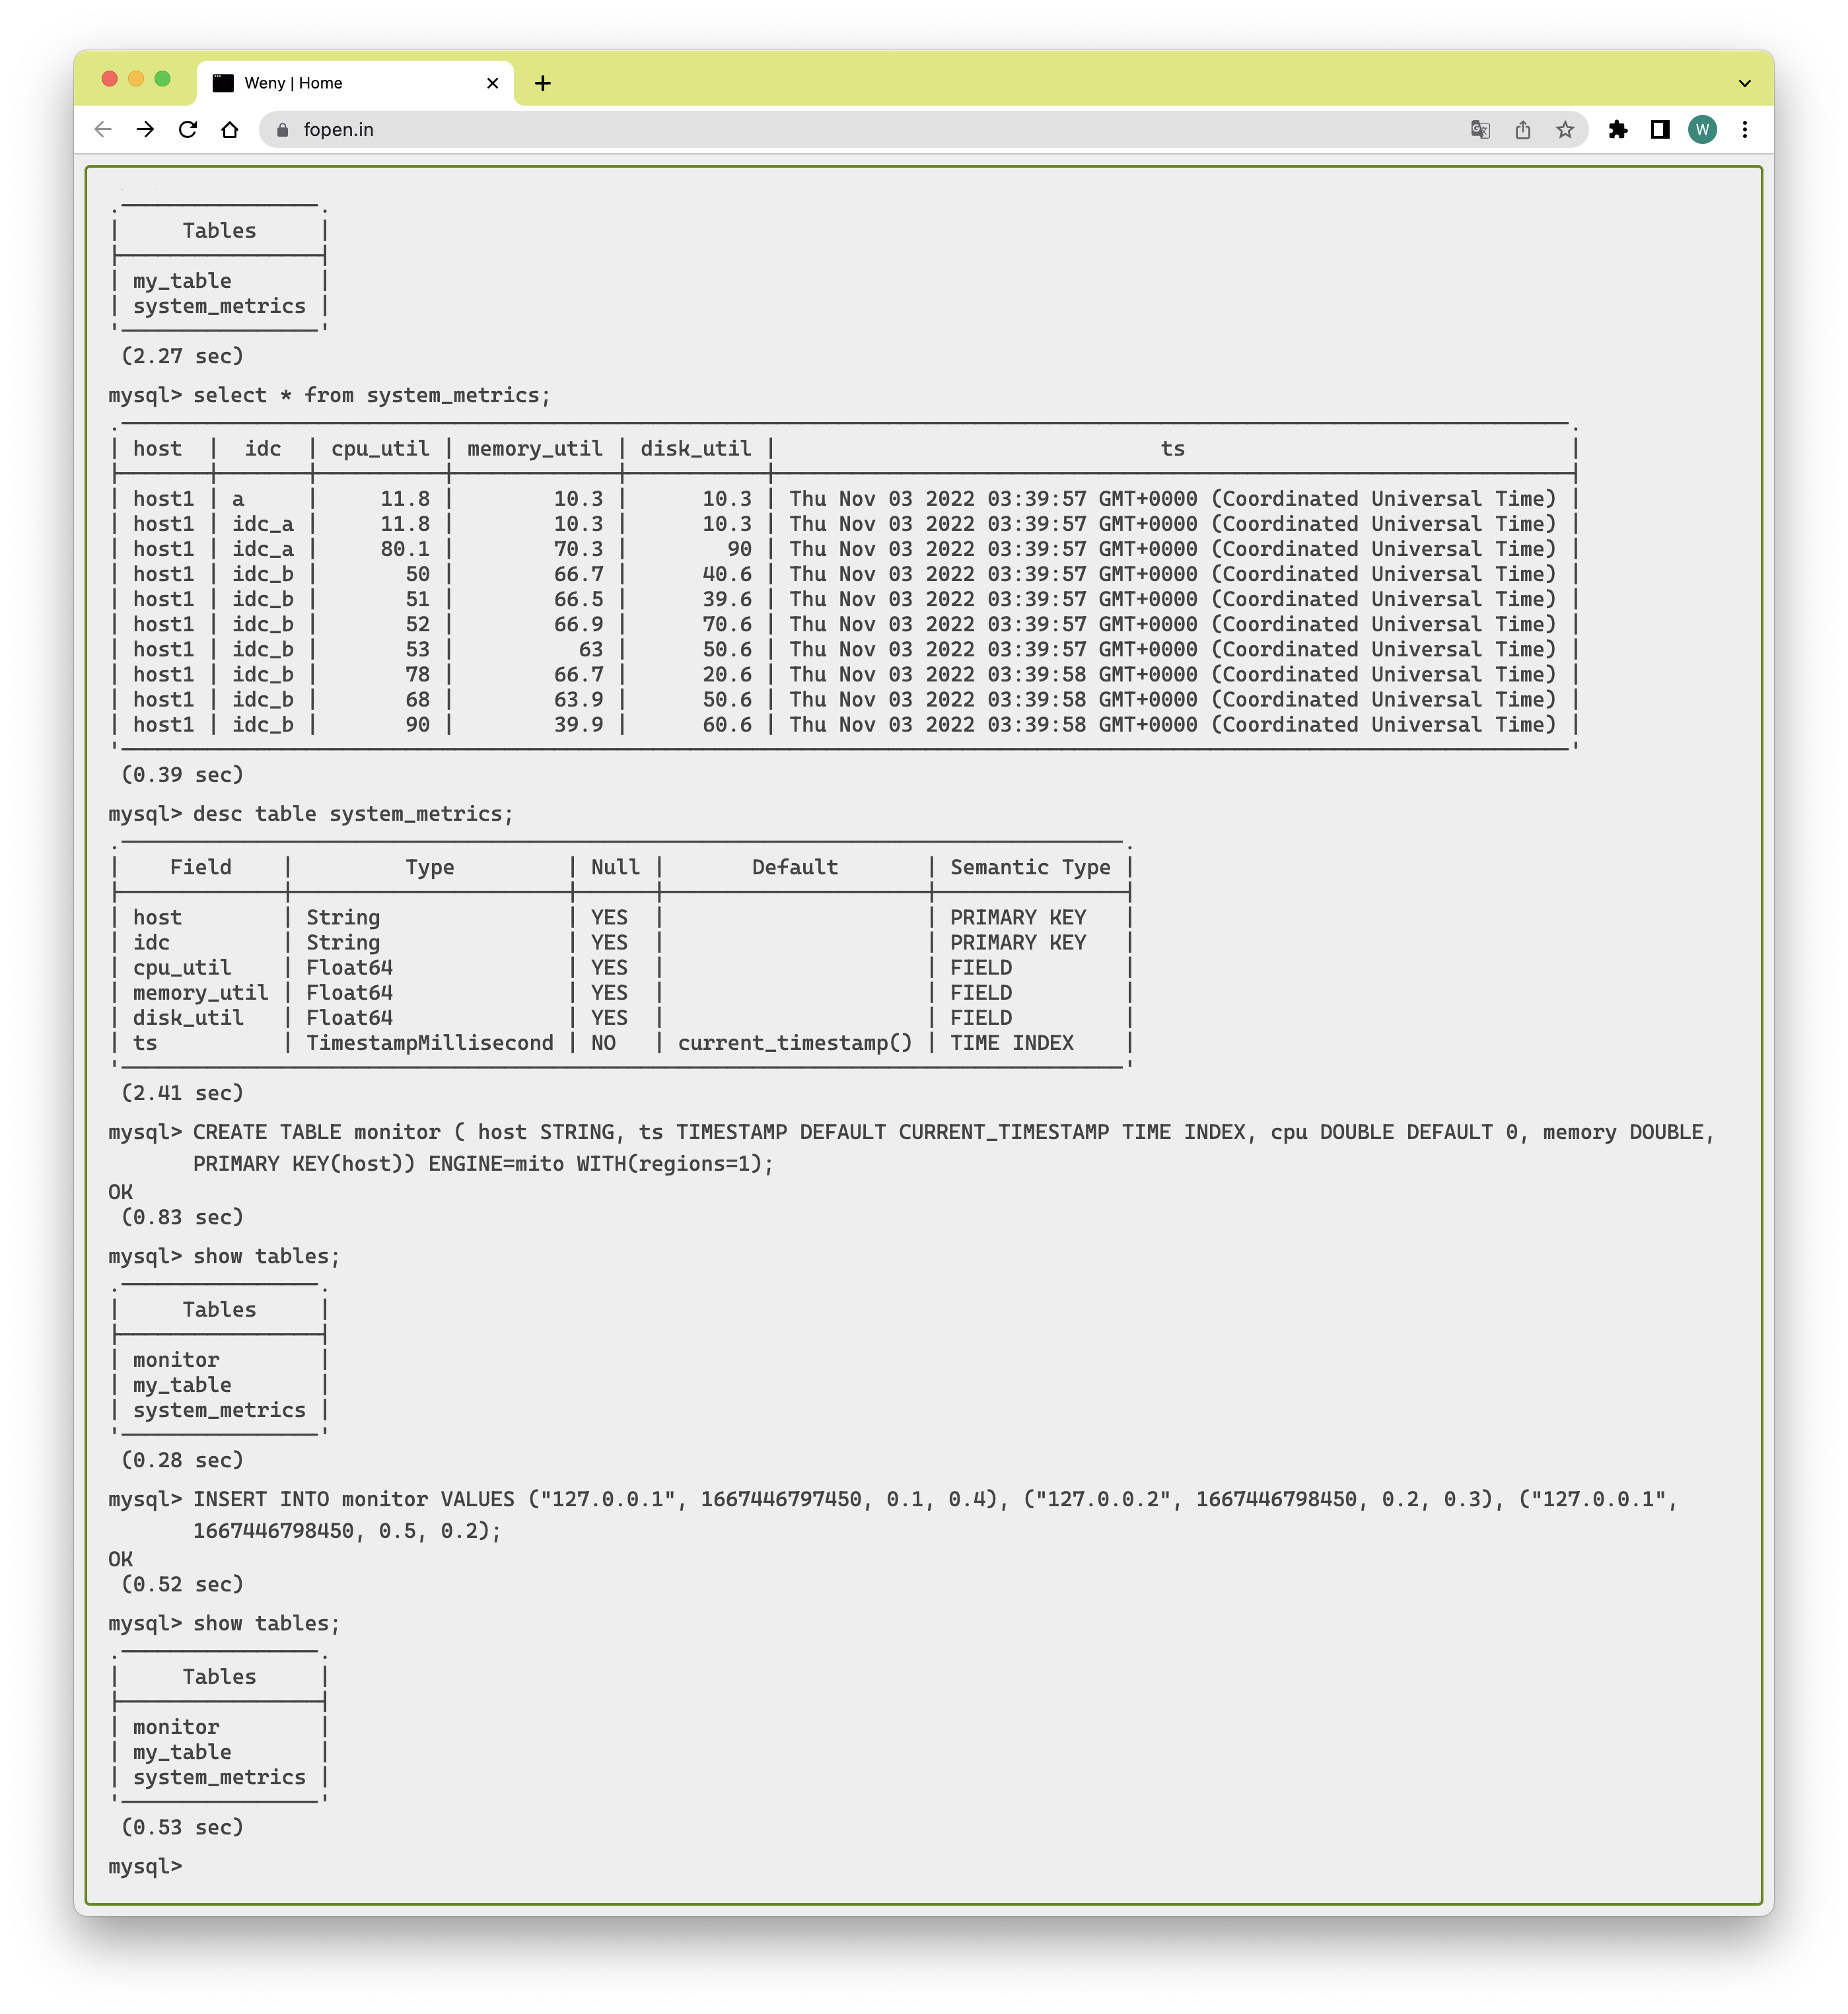
Task: Open a new tab with plus
Action: pos(543,84)
